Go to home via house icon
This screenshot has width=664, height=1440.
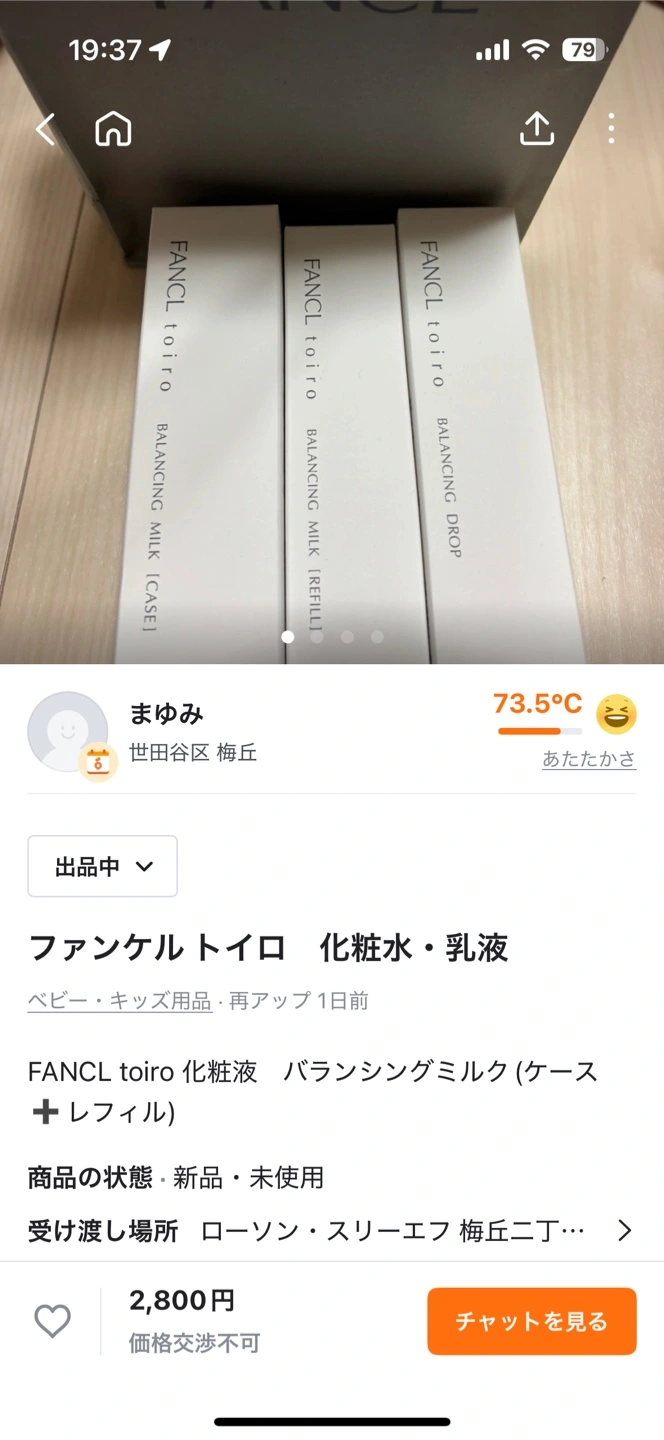pos(113,129)
